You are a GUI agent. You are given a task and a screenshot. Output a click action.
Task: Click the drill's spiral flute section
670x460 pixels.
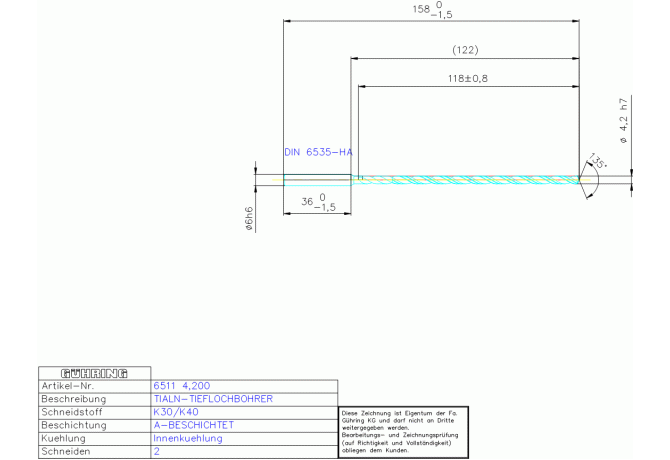pos(465,180)
